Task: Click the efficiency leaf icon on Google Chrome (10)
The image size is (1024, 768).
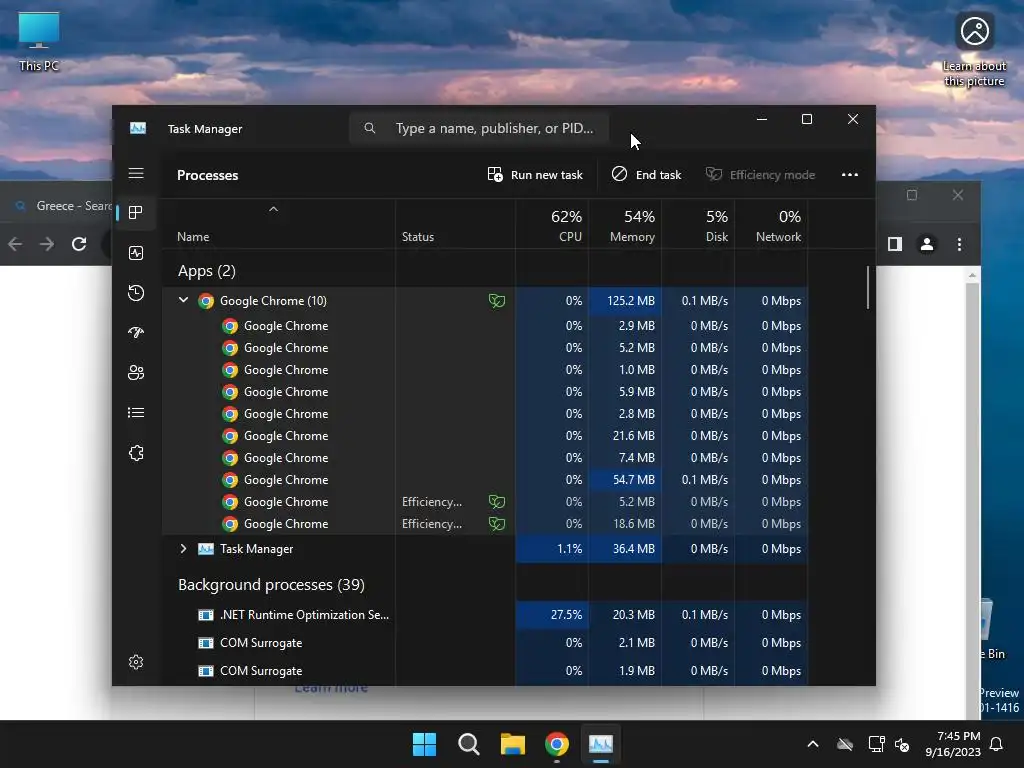Action: point(497,300)
